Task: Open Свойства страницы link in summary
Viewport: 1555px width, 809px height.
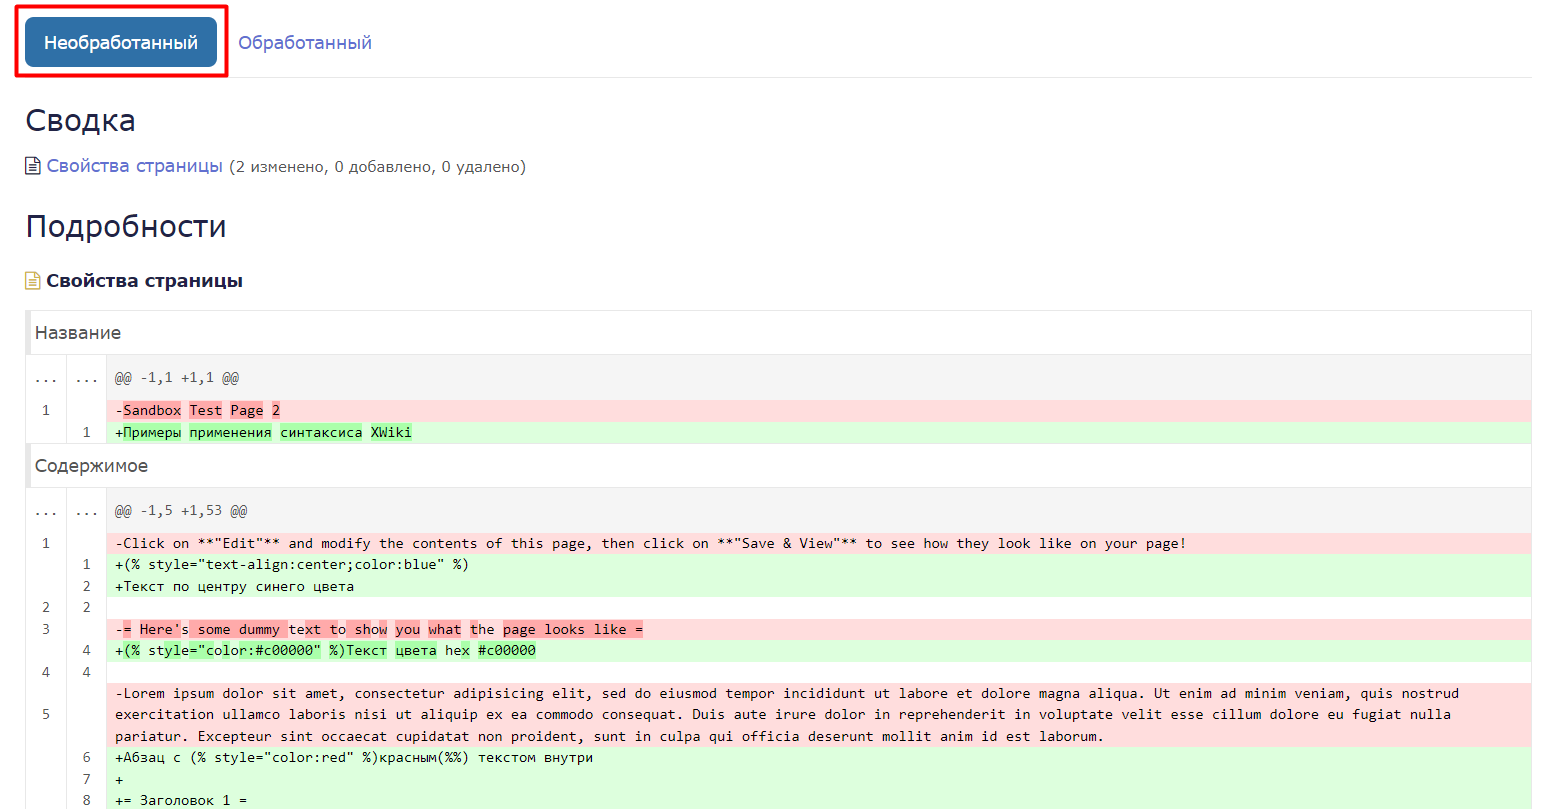Action: click(135, 166)
